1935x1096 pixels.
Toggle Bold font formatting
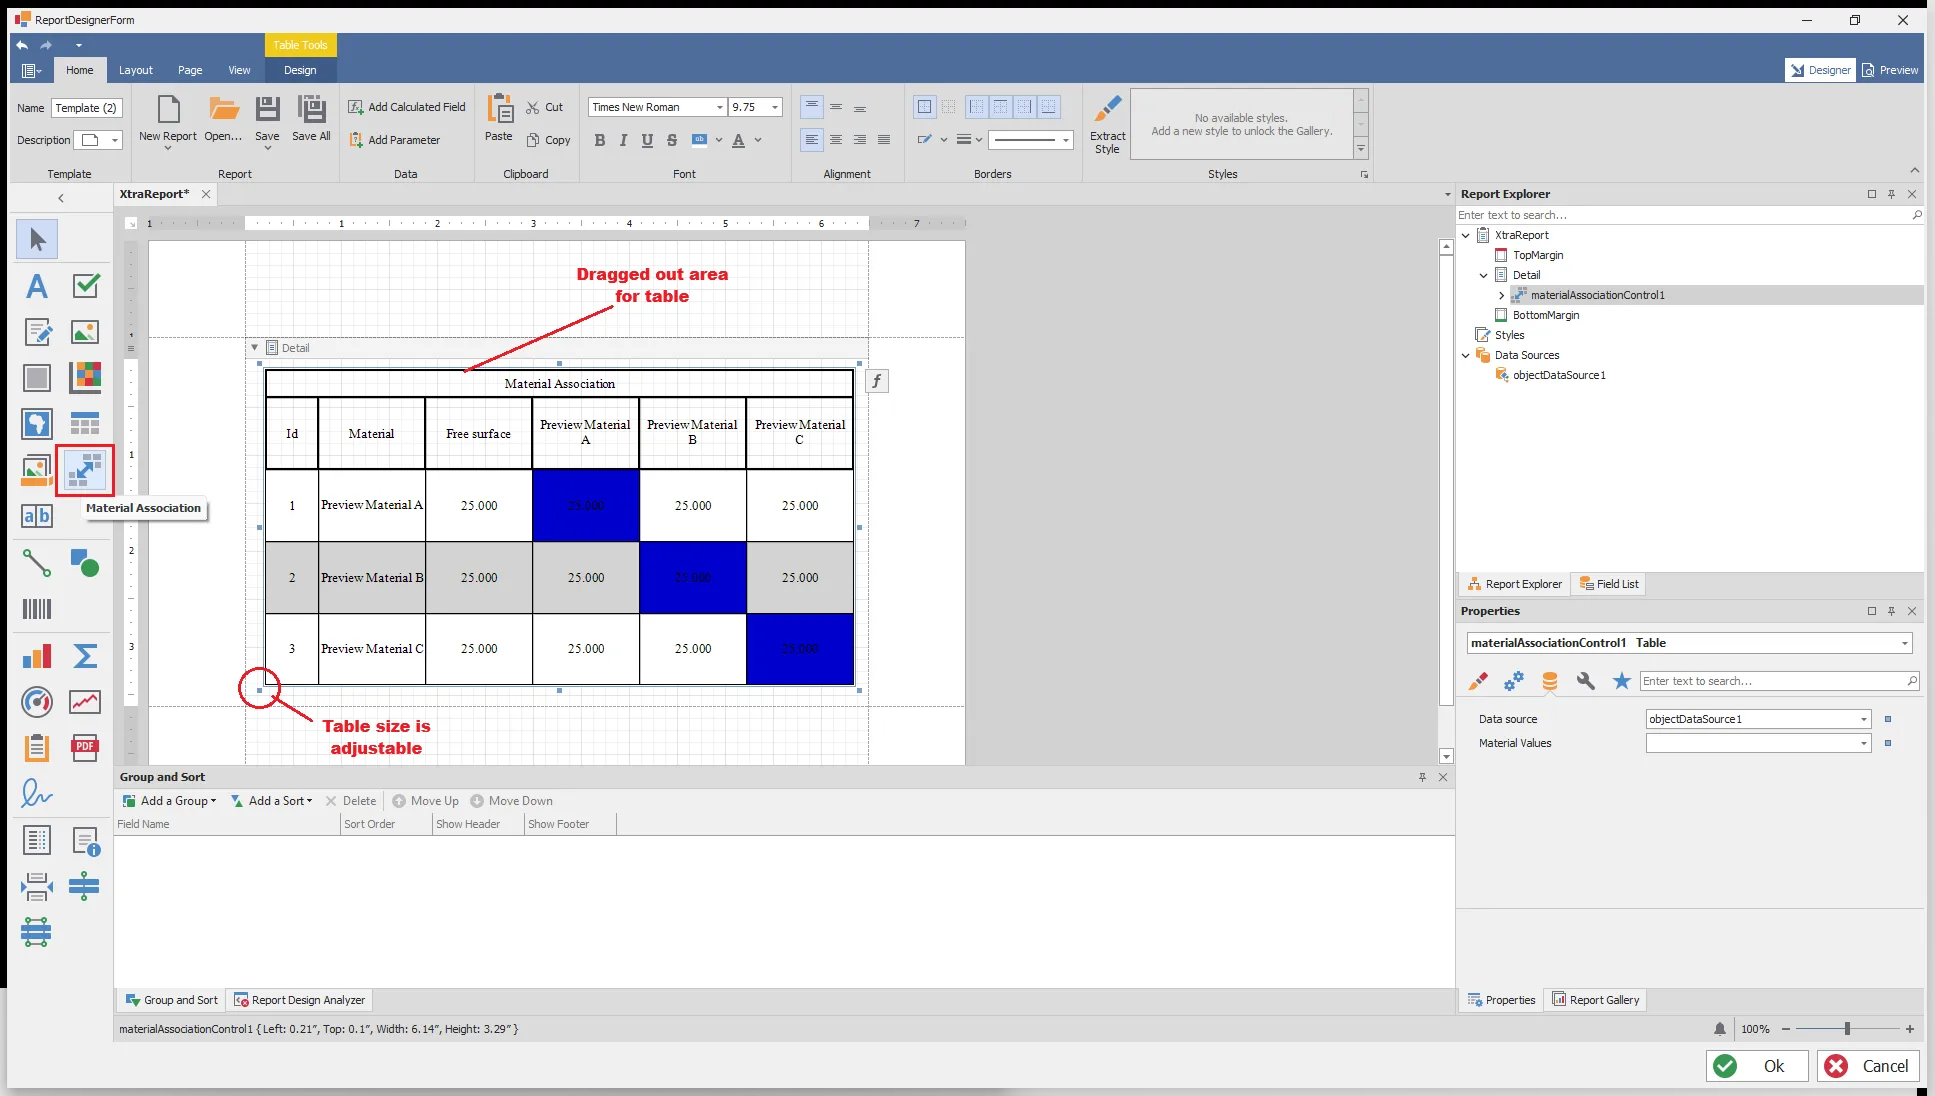[599, 140]
